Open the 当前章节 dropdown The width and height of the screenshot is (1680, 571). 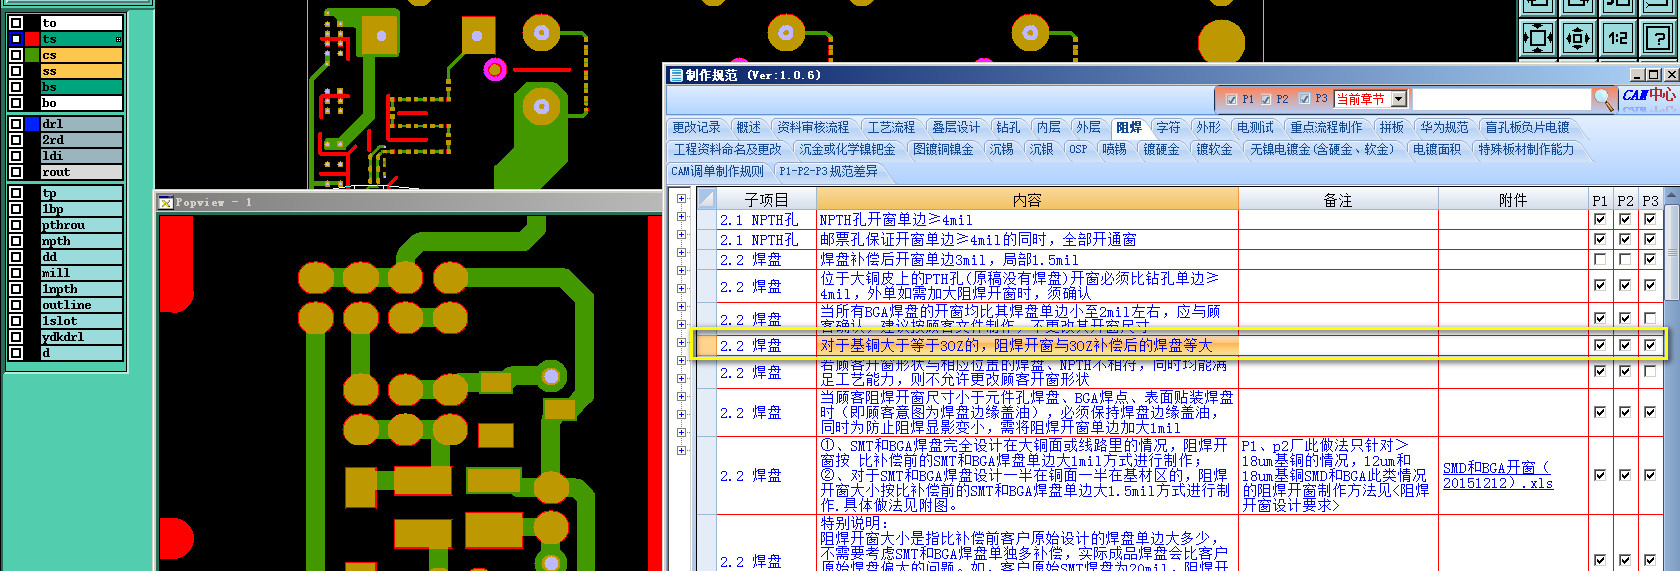click(x=1399, y=99)
